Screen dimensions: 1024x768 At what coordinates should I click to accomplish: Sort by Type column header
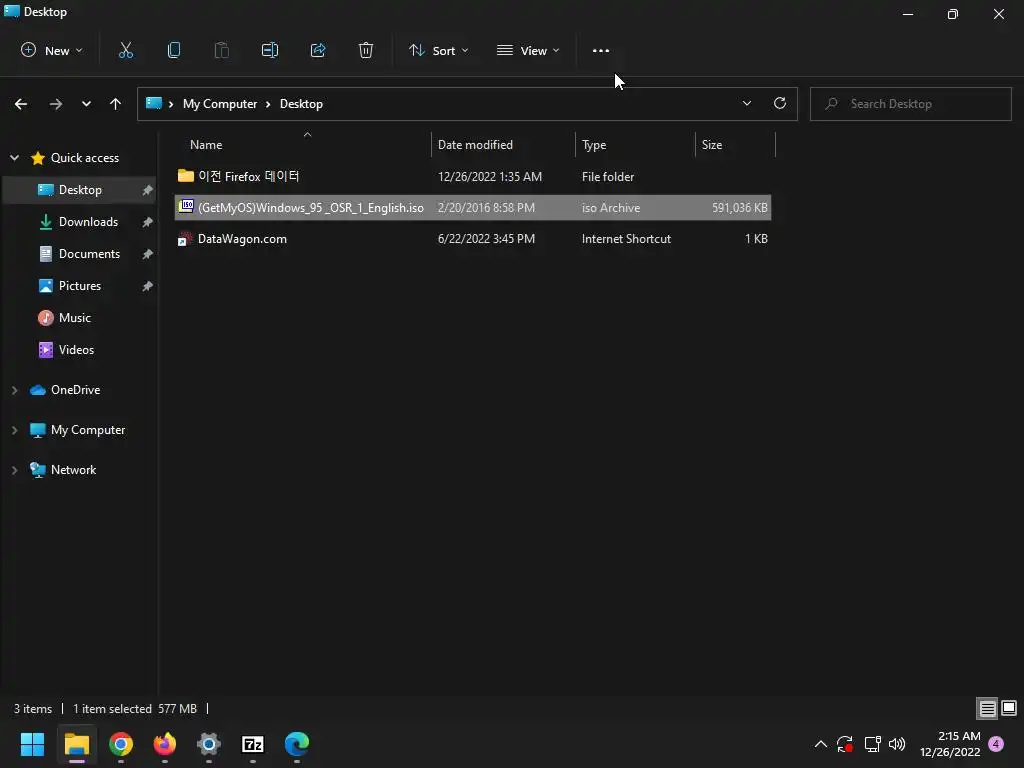click(594, 145)
